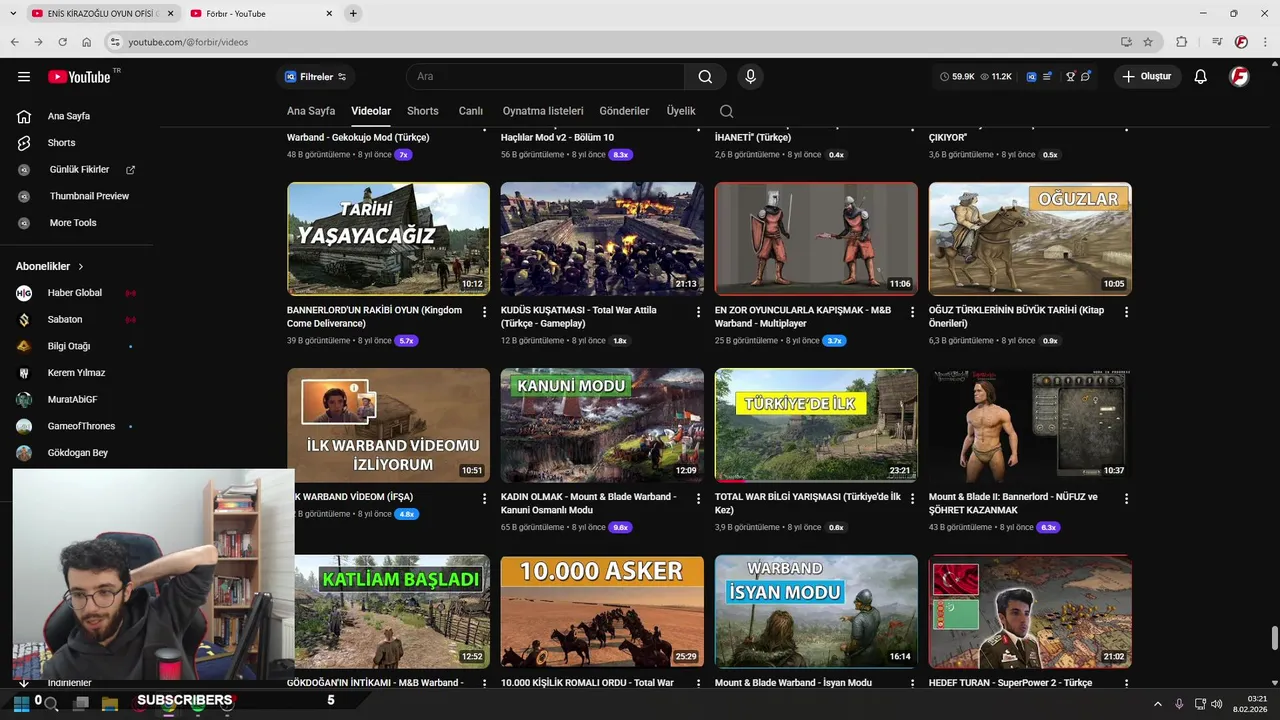The image size is (1280, 720).
Task: Click the search magnifier button
Action: tap(705, 77)
